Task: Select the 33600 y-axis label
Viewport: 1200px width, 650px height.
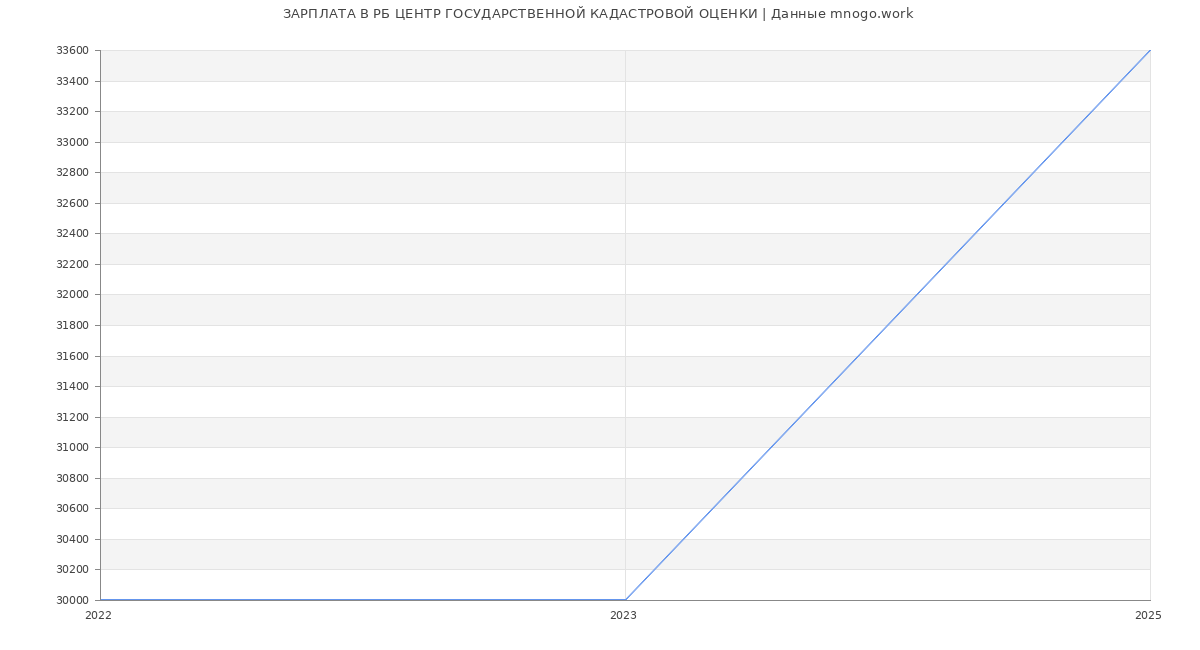Action: pos(72,51)
